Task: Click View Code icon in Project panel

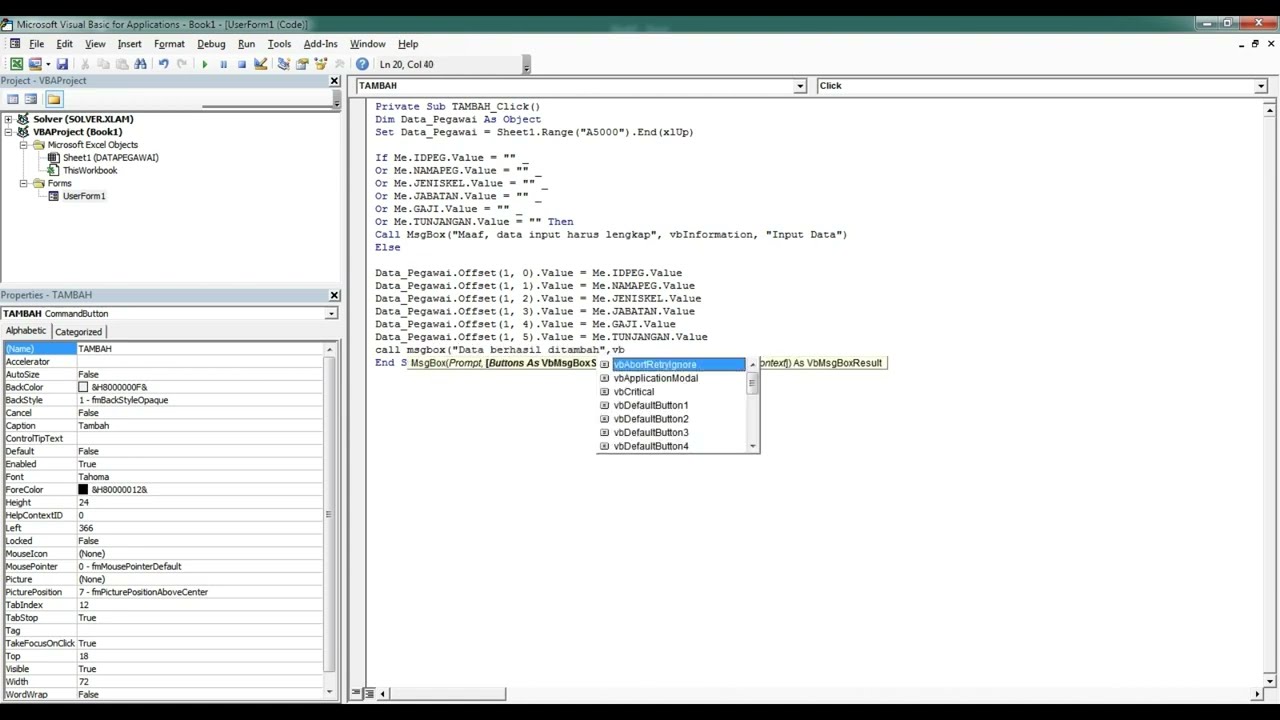Action: tap(13, 99)
